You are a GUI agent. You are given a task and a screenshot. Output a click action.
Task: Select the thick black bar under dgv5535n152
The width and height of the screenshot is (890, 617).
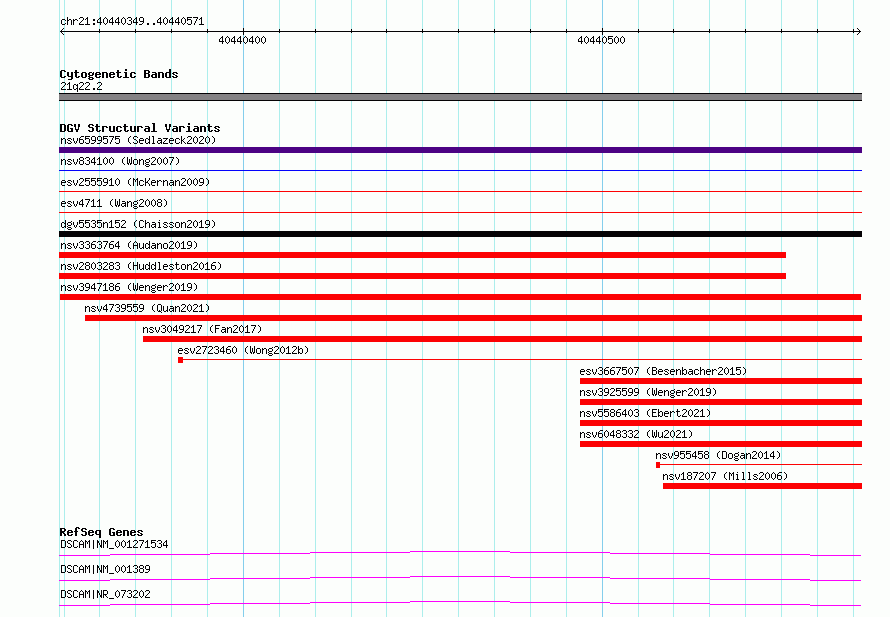pyautogui.click(x=460, y=234)
